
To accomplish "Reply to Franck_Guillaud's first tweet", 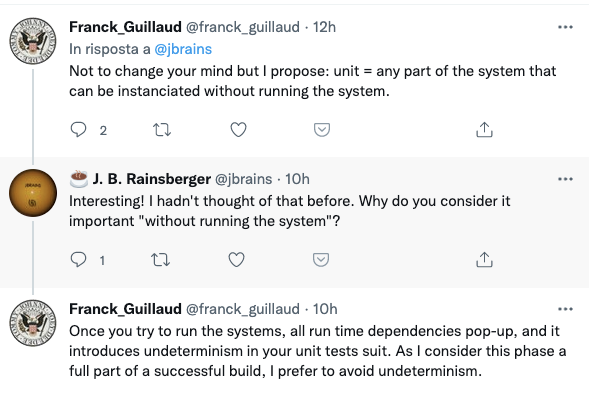I will tap(78, 130).
